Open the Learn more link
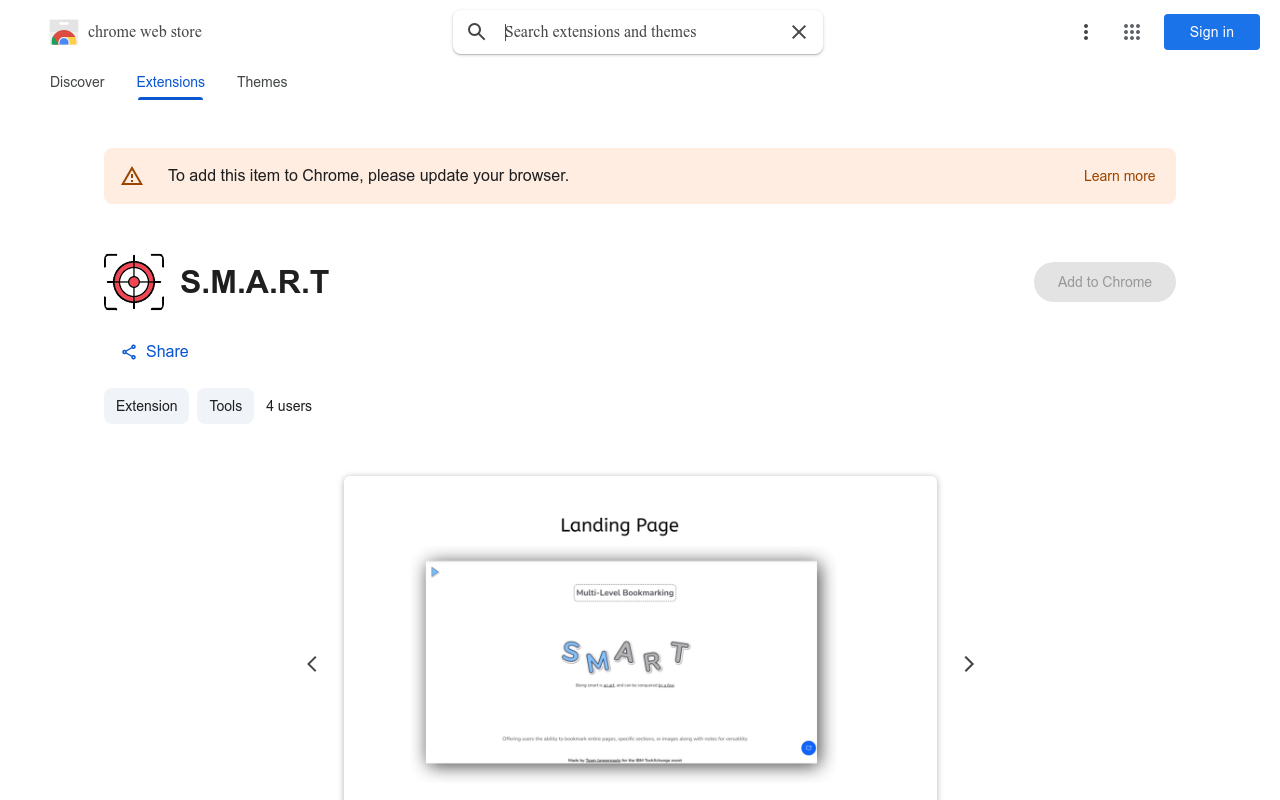Viewport: 1280px width, 800px height. pyautogui.click(x=1119, y=176)
